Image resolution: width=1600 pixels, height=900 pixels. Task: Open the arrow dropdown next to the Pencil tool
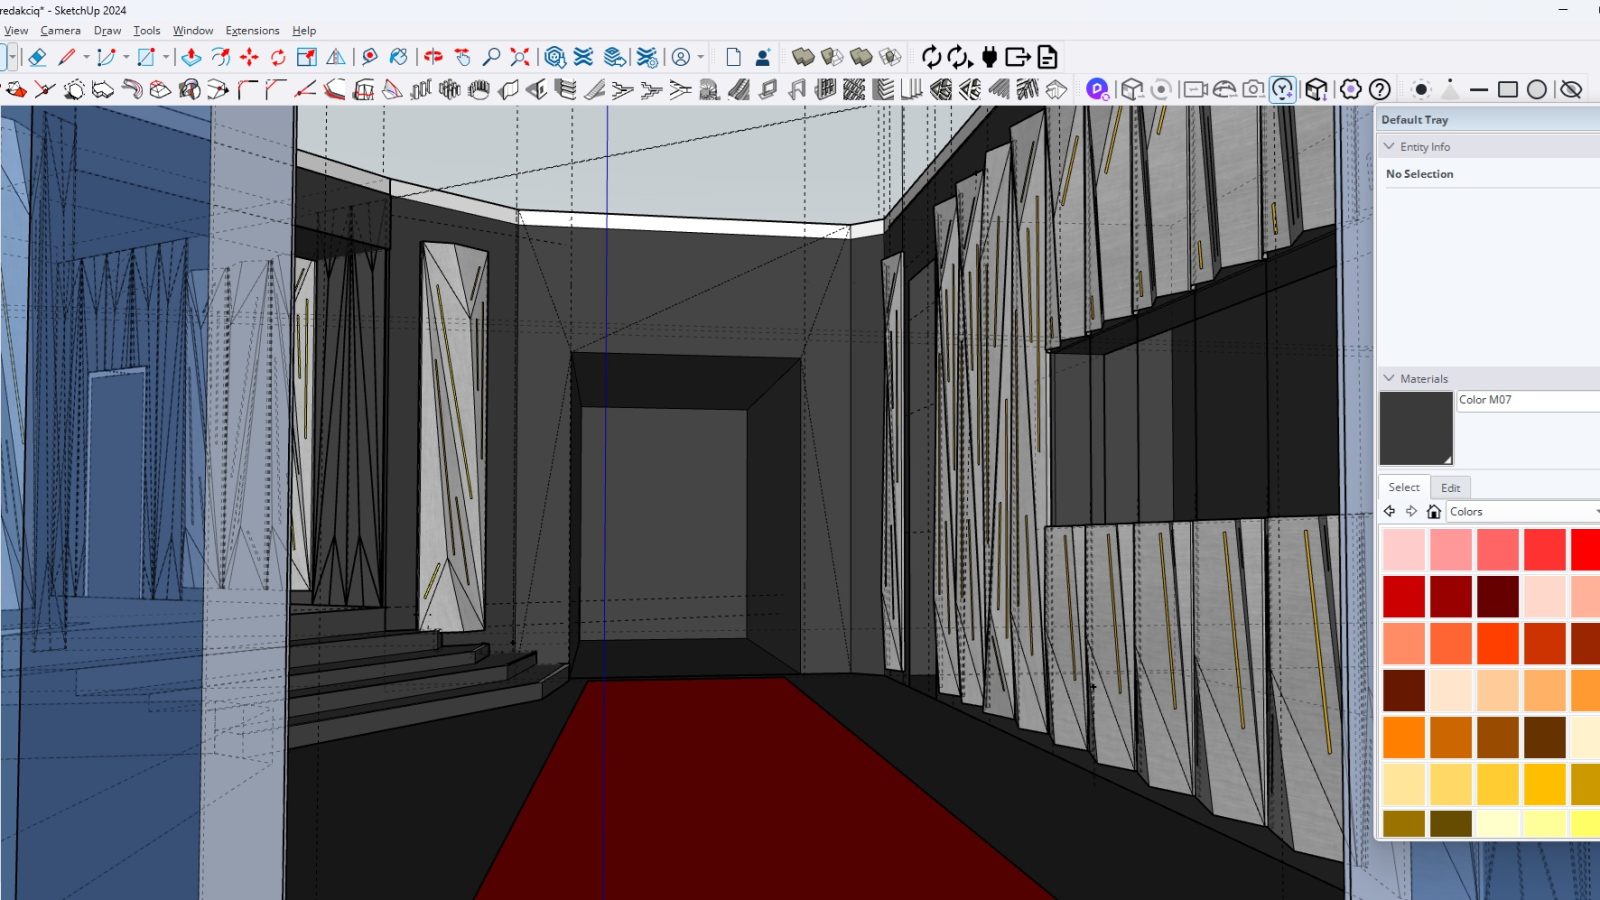[86, 57]
